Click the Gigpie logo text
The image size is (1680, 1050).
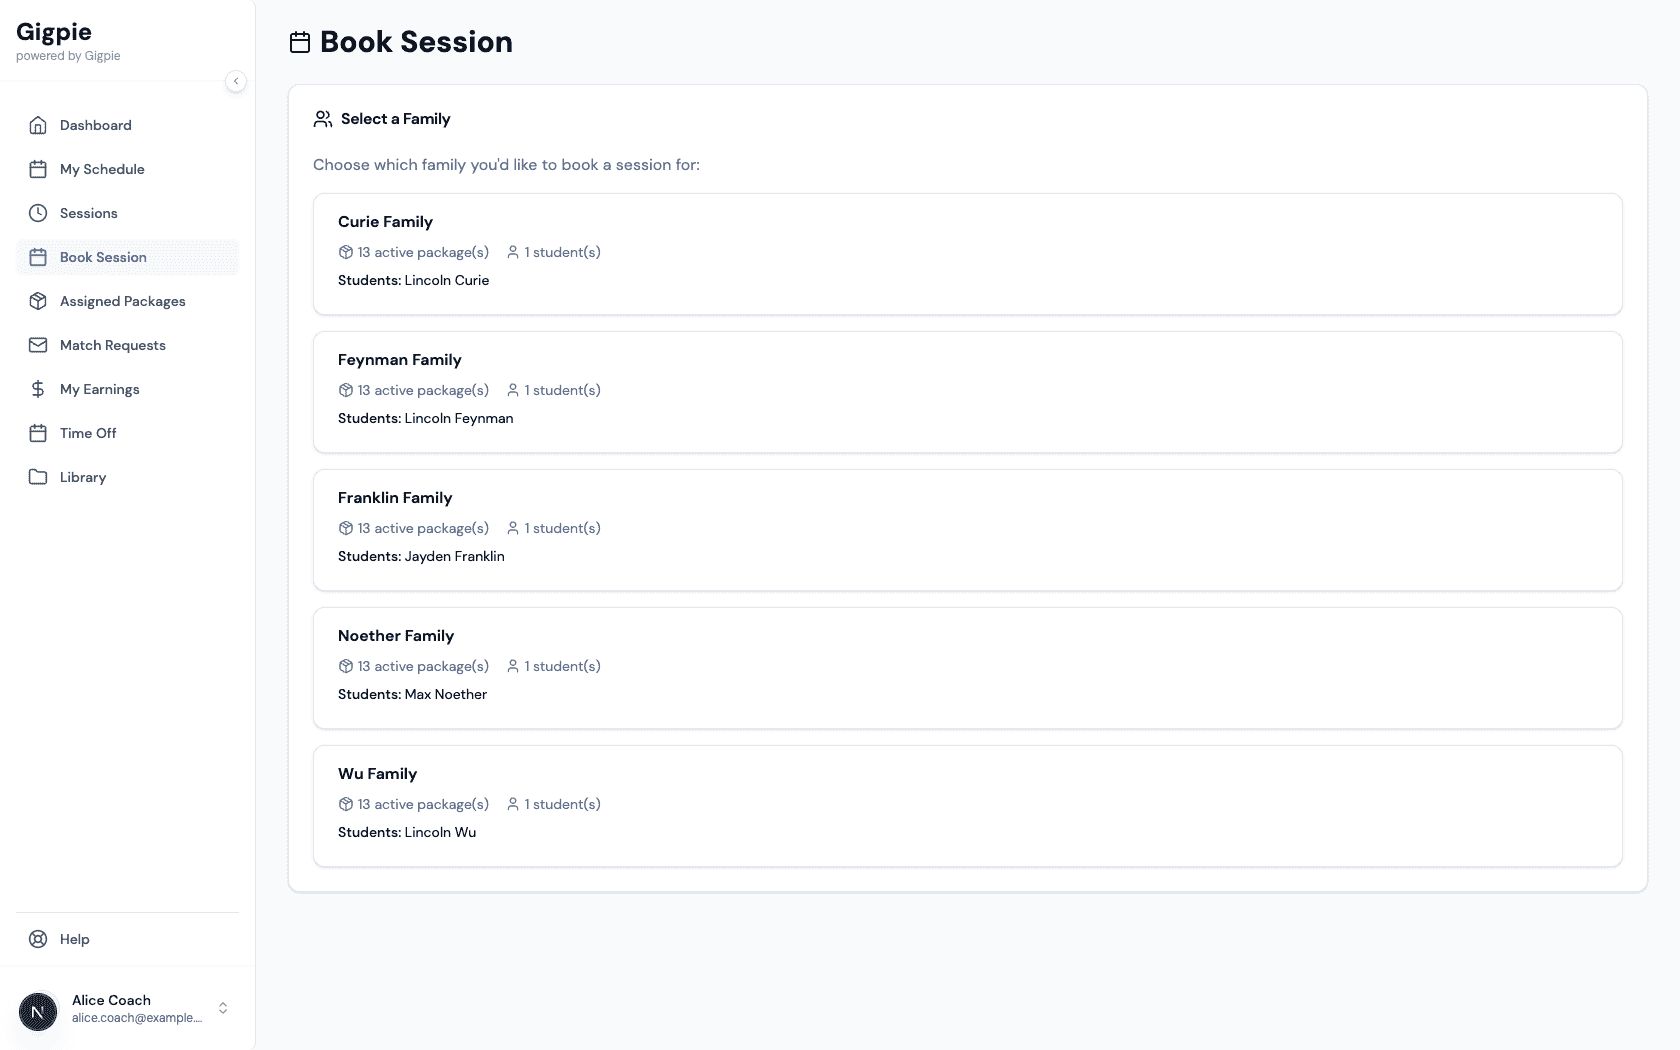[x=54, y=32]
